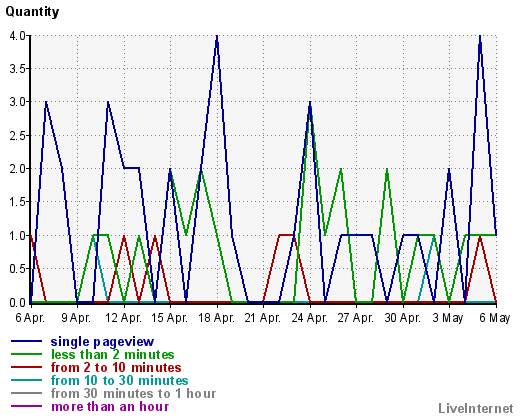The height and width of the screenshot is (418, 520).
Task: Click the red legend line swatch
Action: tap(27, 367)
